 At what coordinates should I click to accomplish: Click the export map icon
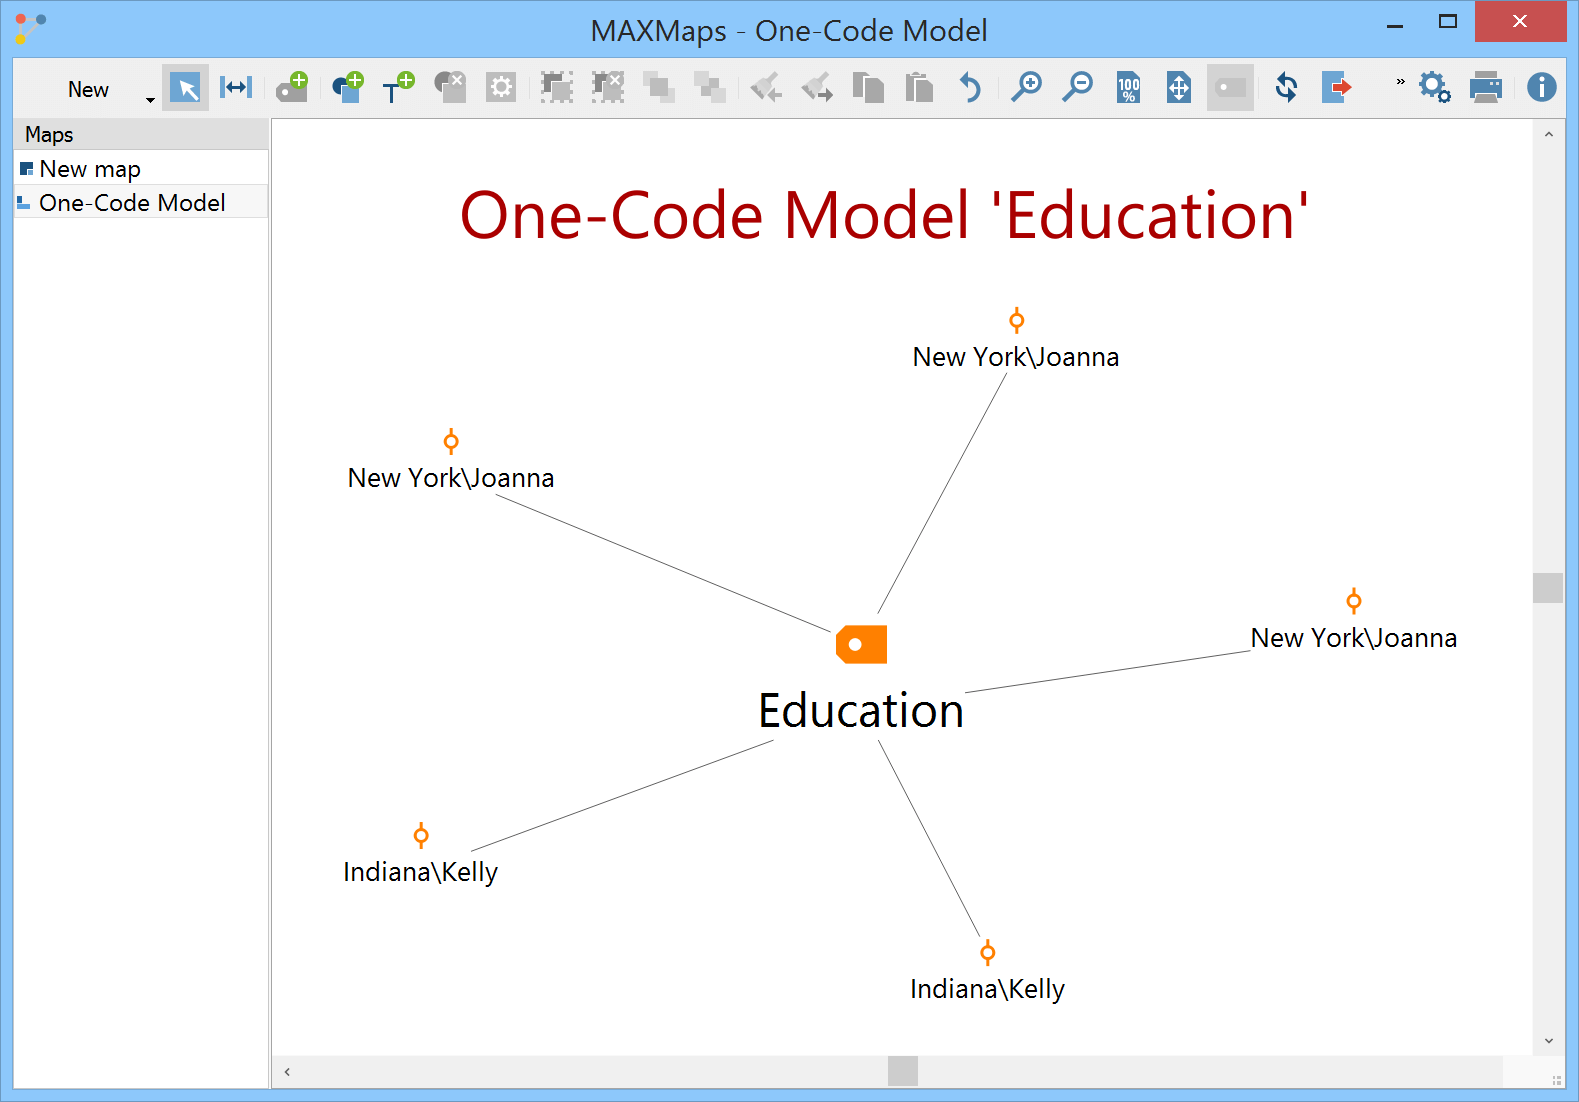pyautogui.click(x=1337, y=88)
